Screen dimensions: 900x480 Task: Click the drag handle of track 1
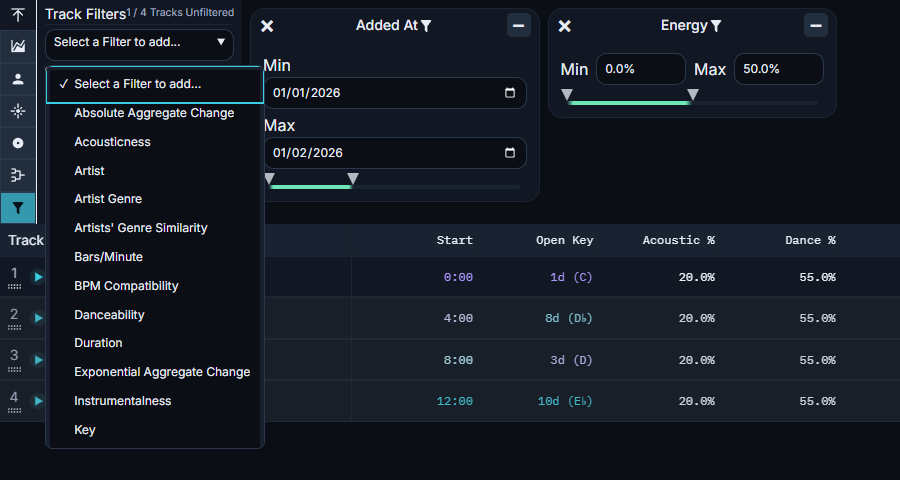pos(14,286)
